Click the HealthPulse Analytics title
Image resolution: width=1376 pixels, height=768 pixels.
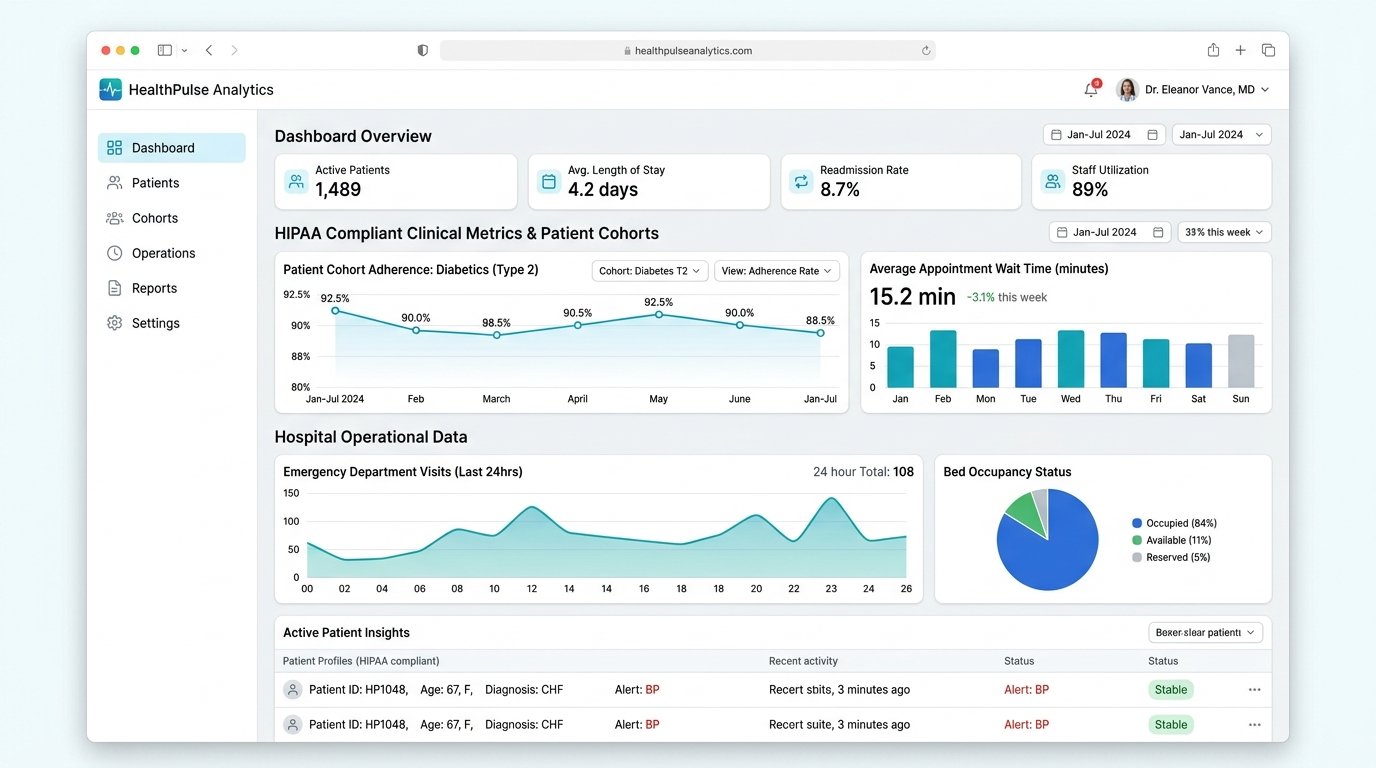pyautogui.click(x=201, y=90)
